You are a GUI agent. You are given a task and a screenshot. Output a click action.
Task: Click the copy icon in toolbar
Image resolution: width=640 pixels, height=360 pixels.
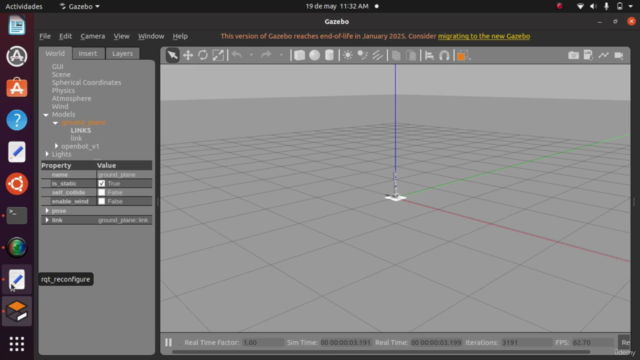point(396,55)
